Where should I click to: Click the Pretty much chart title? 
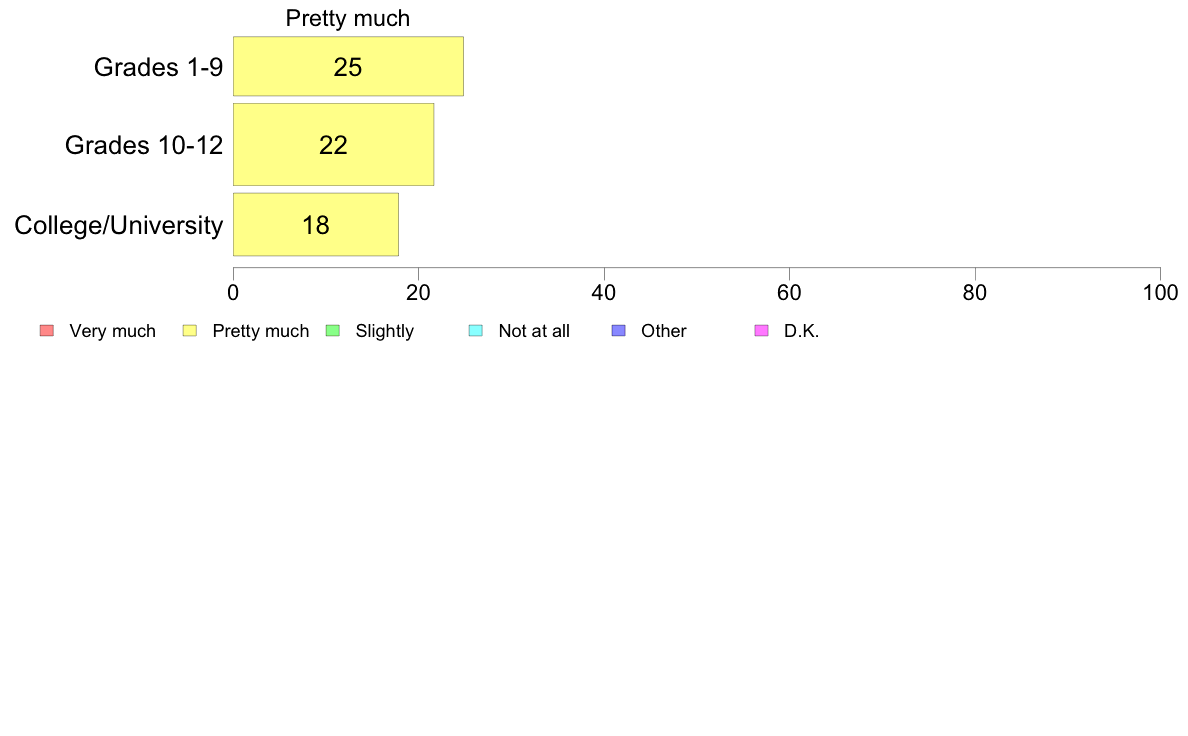point(348,18)
